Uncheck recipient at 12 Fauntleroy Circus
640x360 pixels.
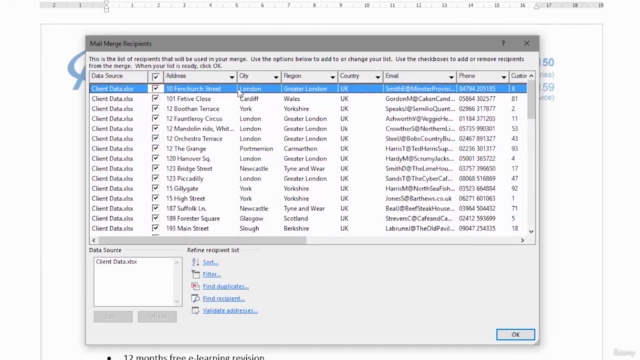click(x=156, y=118)
